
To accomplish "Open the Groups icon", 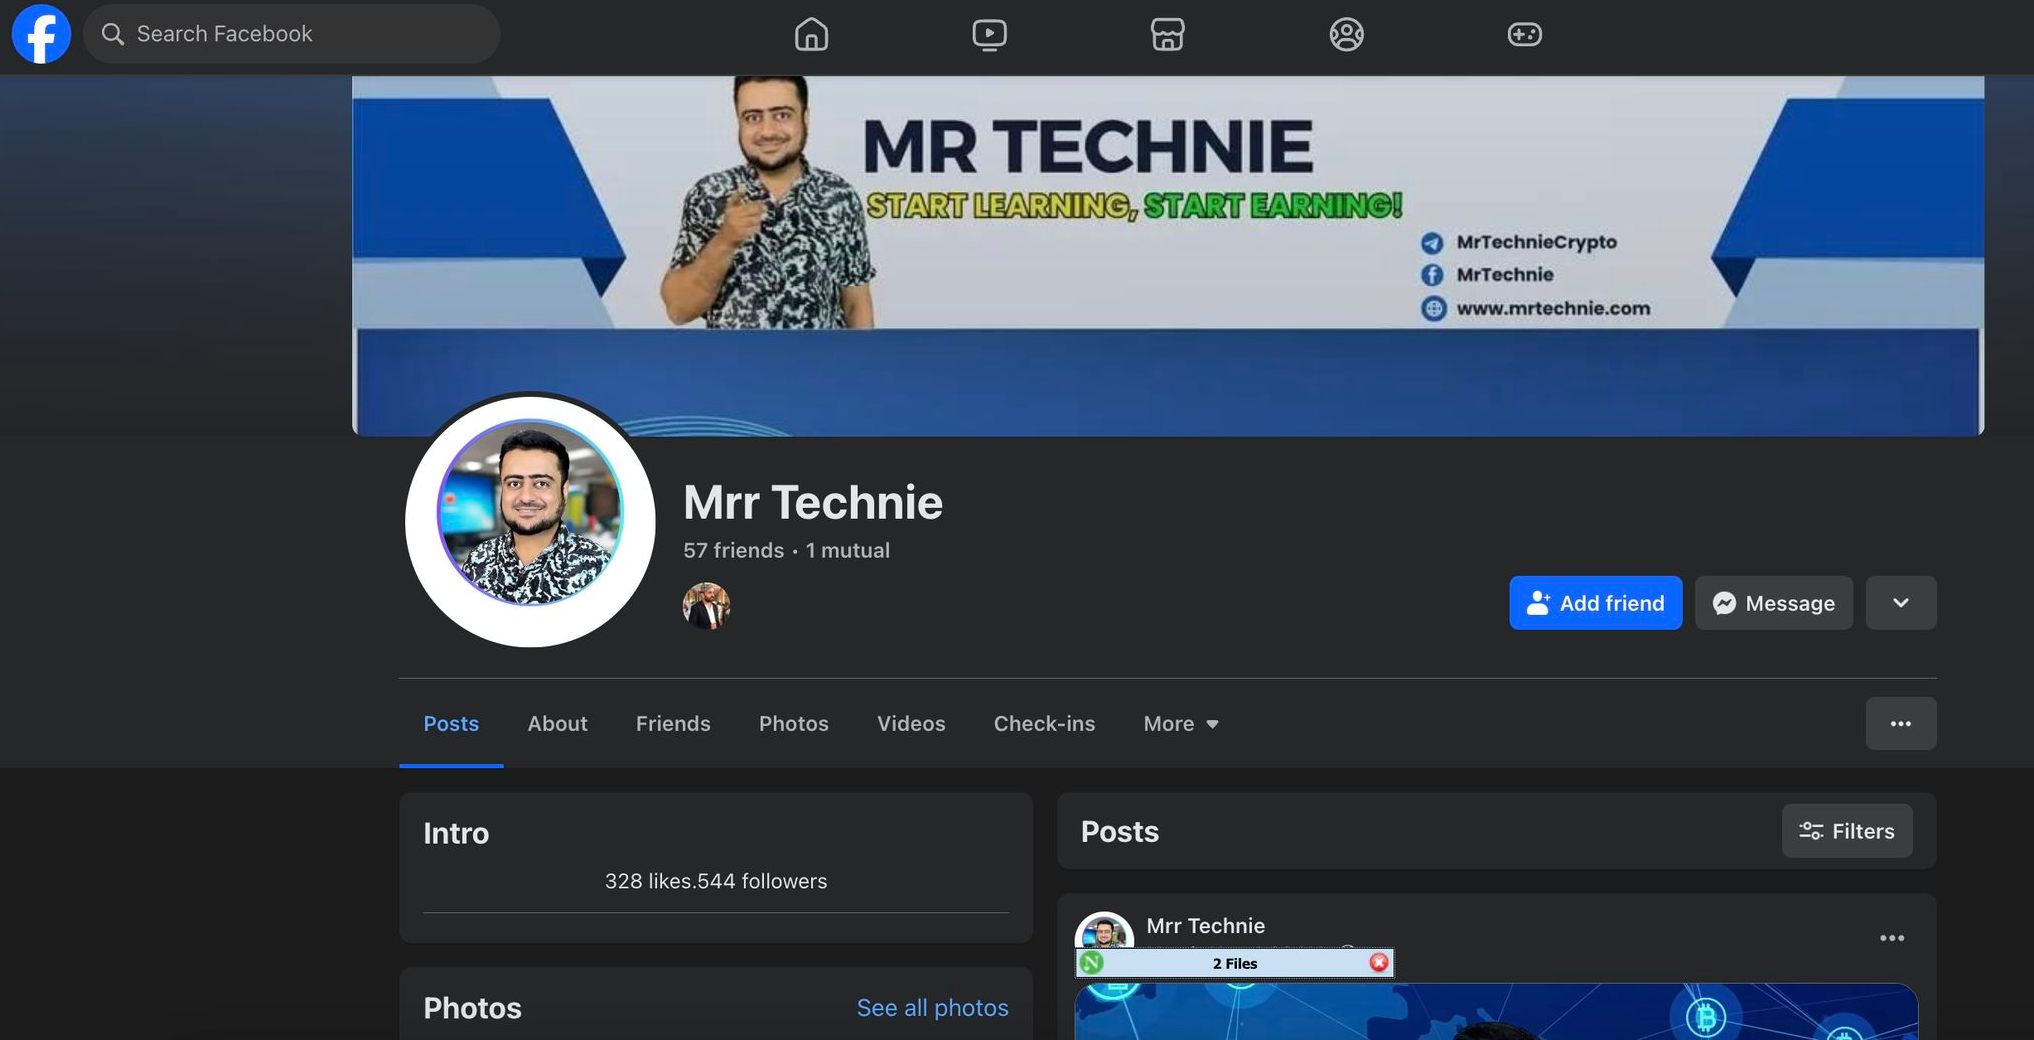I will [x=1346, y=34].
